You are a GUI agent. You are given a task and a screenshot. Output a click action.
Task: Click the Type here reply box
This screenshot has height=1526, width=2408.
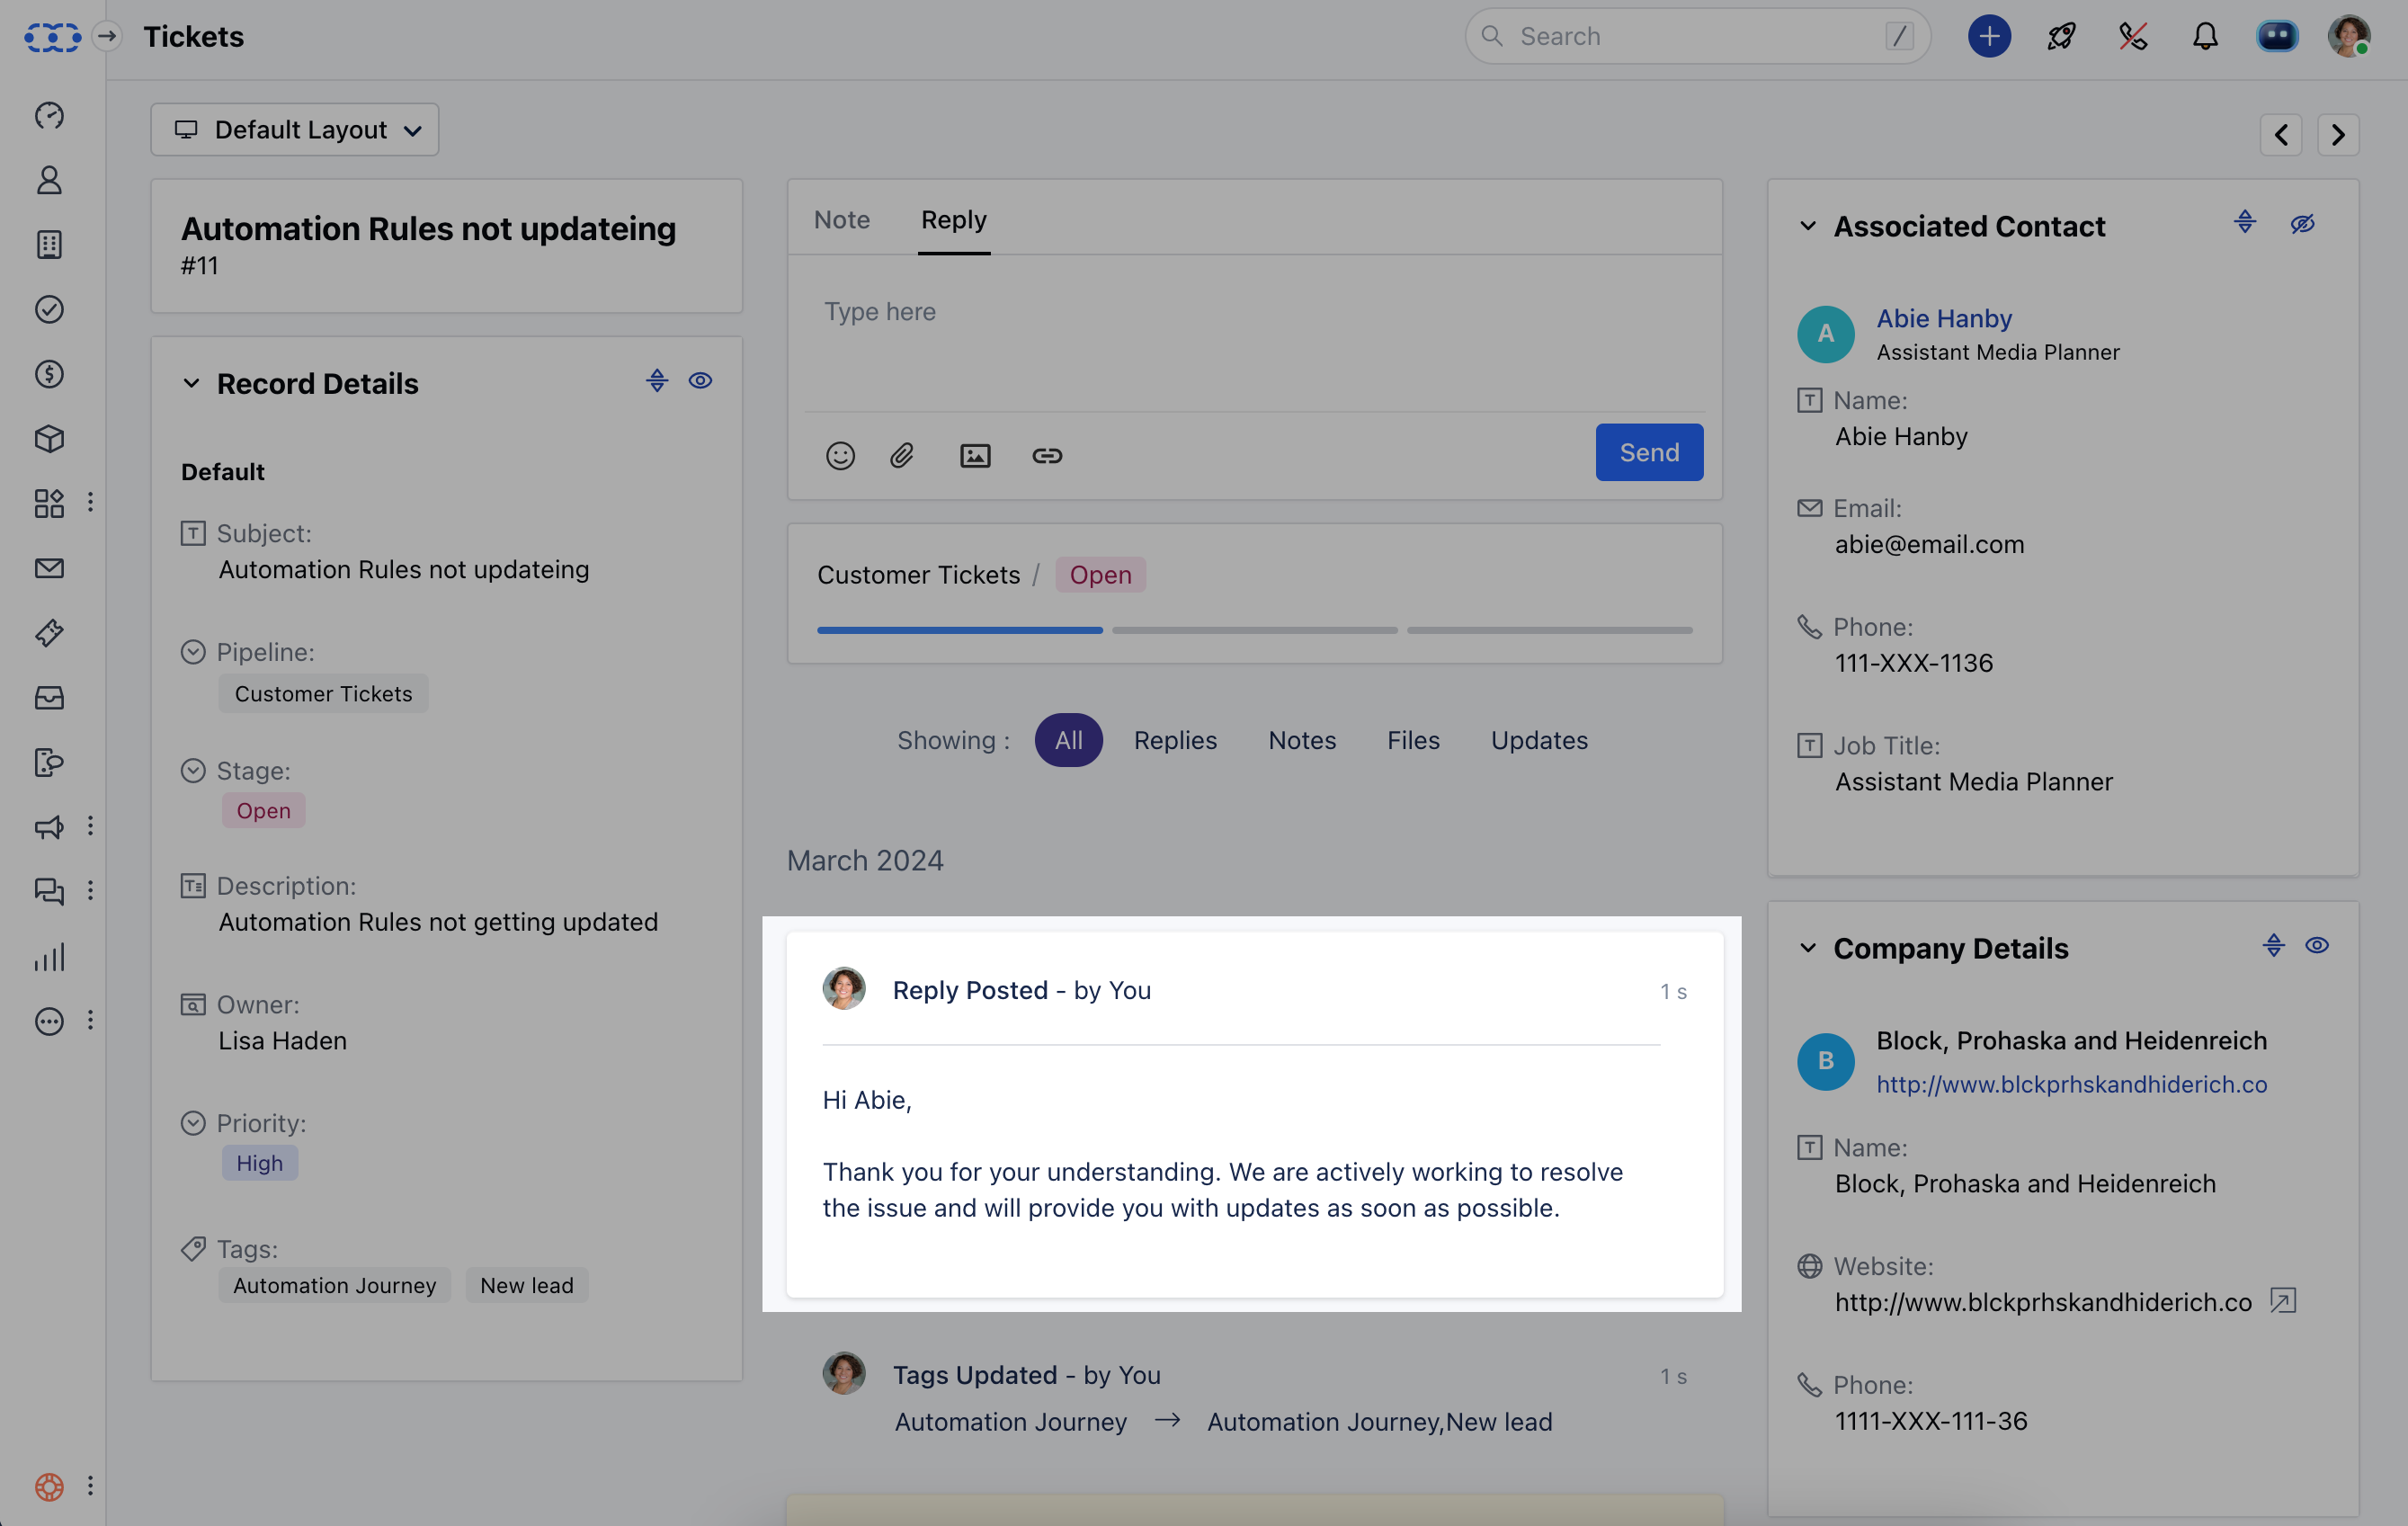pos(1255,333)
